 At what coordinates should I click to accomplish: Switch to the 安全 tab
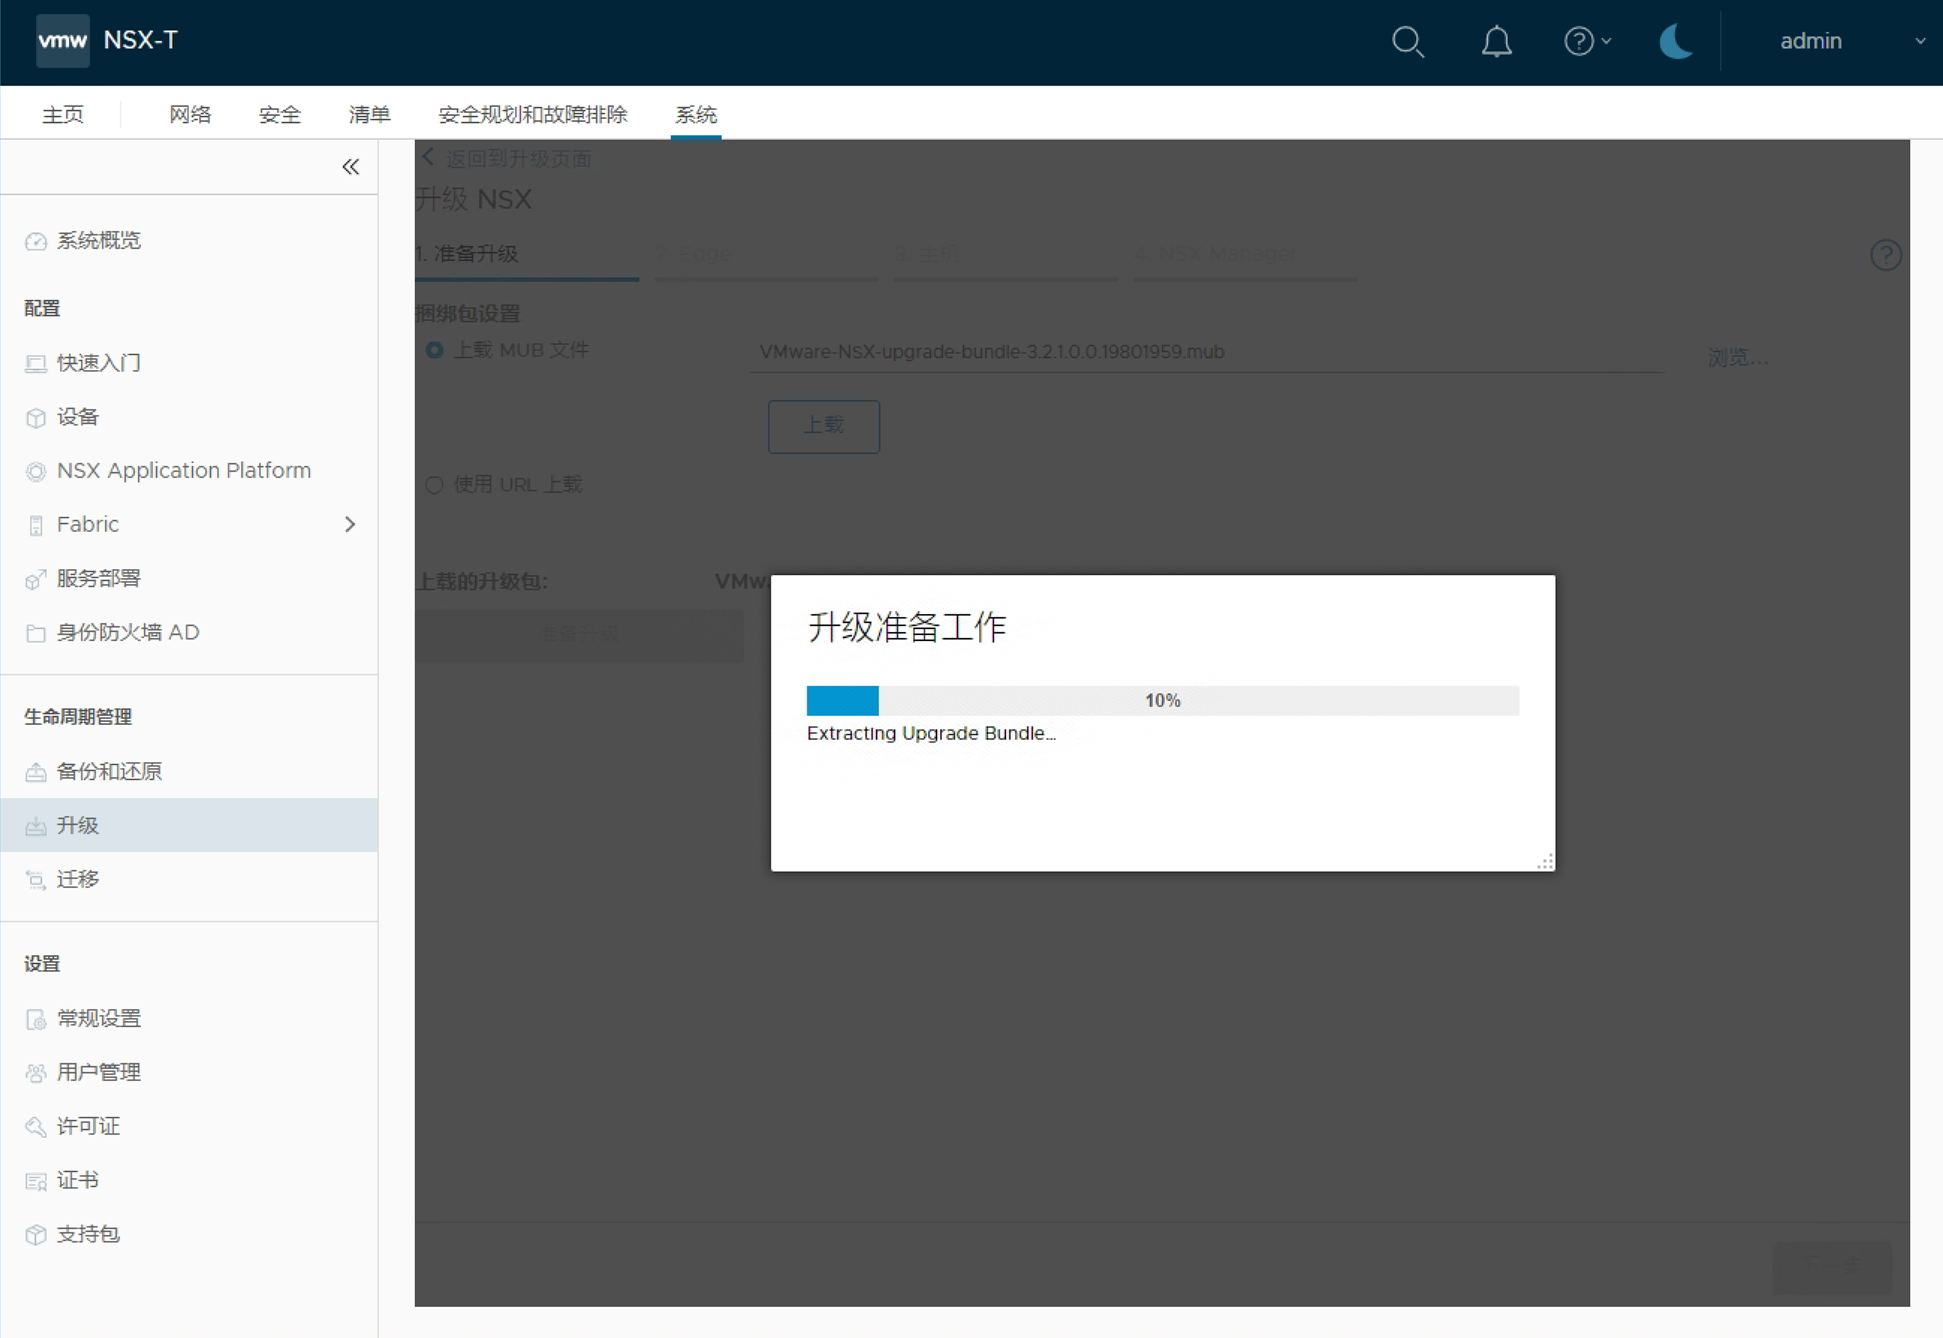pos(279,114)
